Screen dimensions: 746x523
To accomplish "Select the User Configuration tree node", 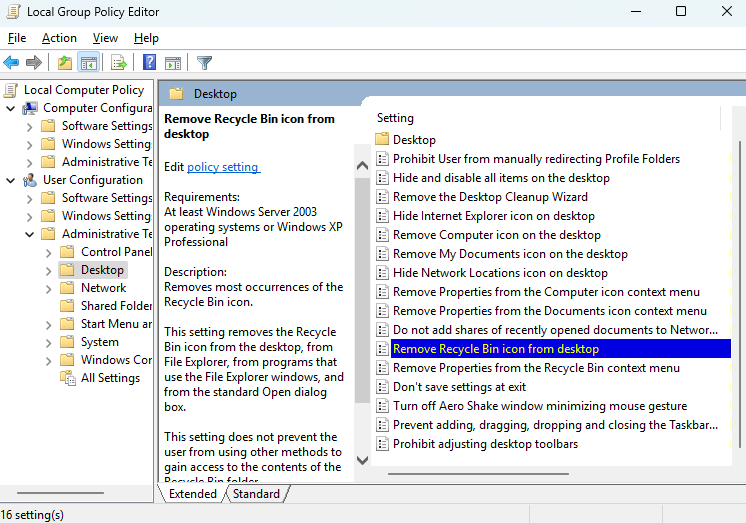I will (x=92, y=180).
